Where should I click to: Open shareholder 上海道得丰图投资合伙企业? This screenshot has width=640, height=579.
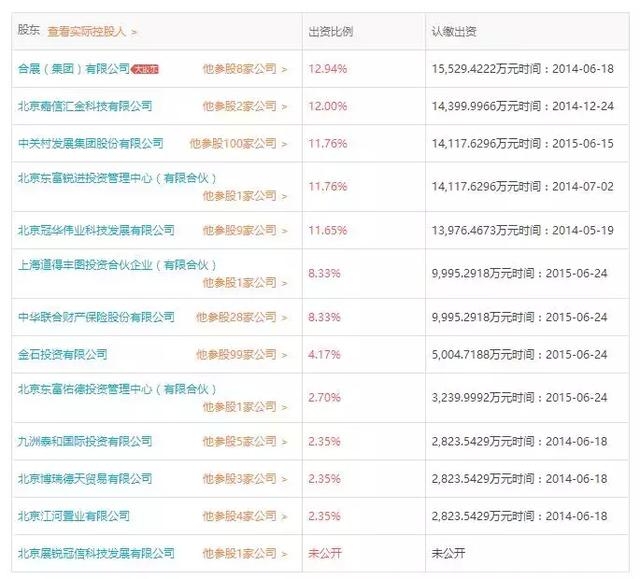click(117, 265)
